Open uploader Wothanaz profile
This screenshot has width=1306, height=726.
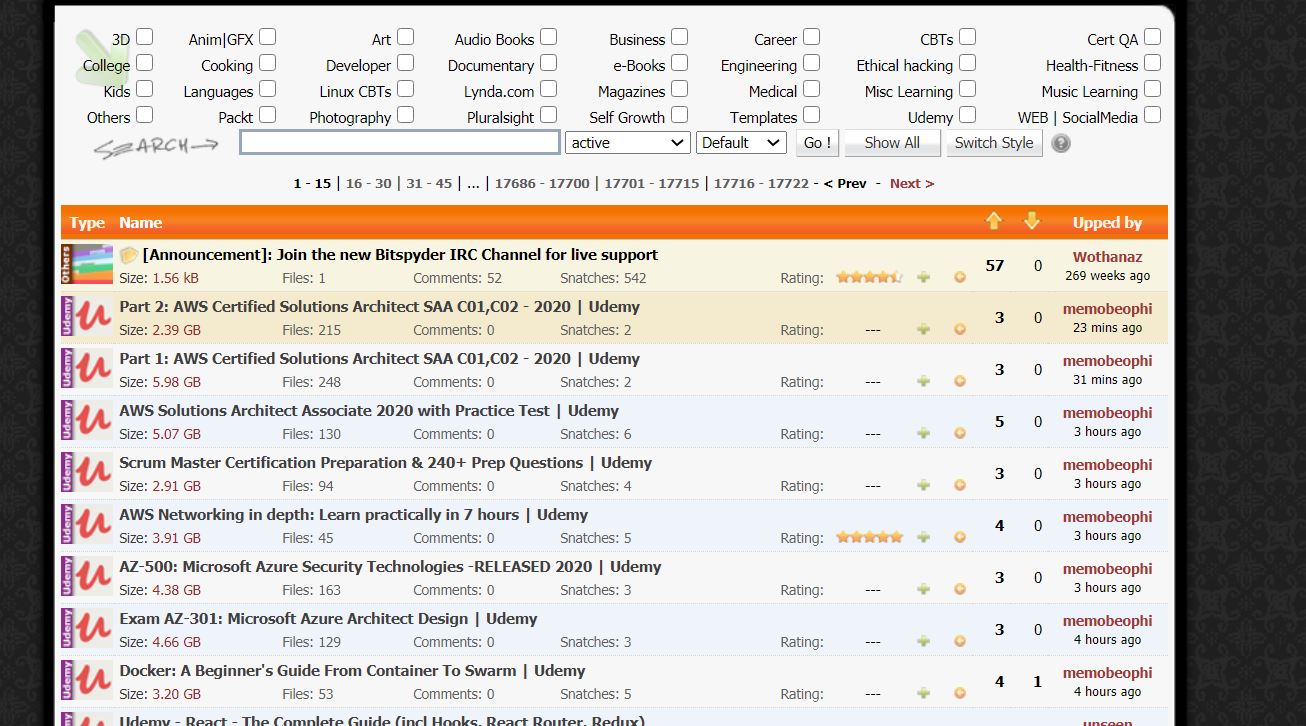1107,257
